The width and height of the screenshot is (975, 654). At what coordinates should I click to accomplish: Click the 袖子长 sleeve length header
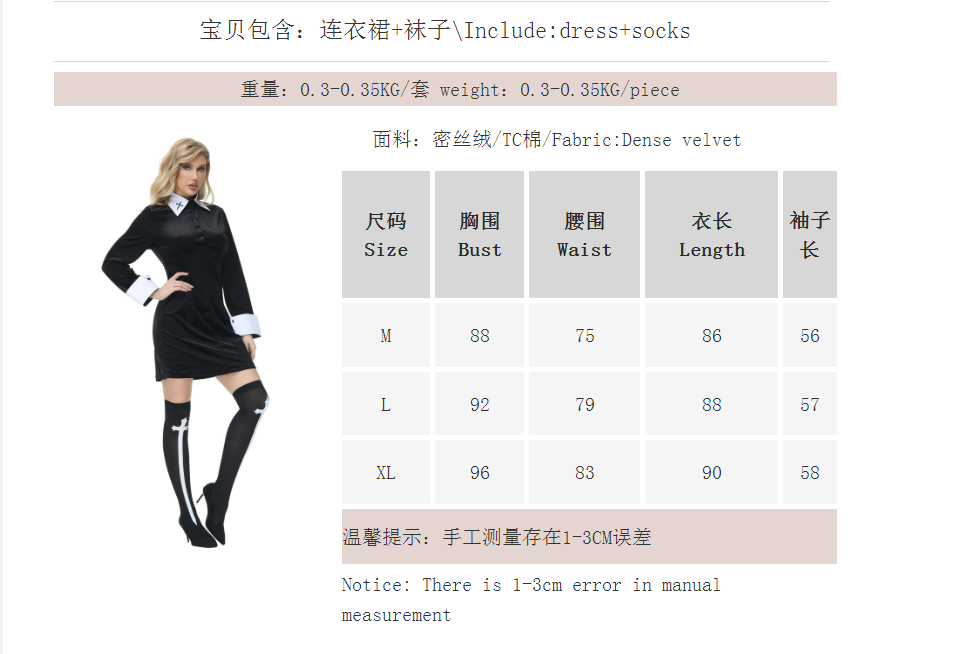pos(810,234)
